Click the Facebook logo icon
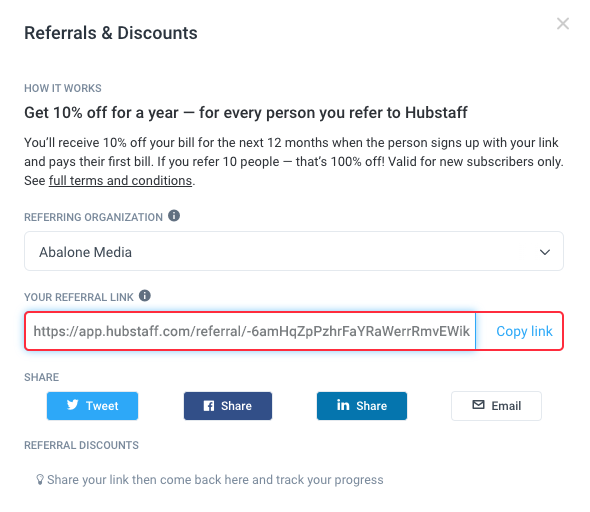Screen dimensions: 590x512 pyautogui.click(x=209, y=406)
